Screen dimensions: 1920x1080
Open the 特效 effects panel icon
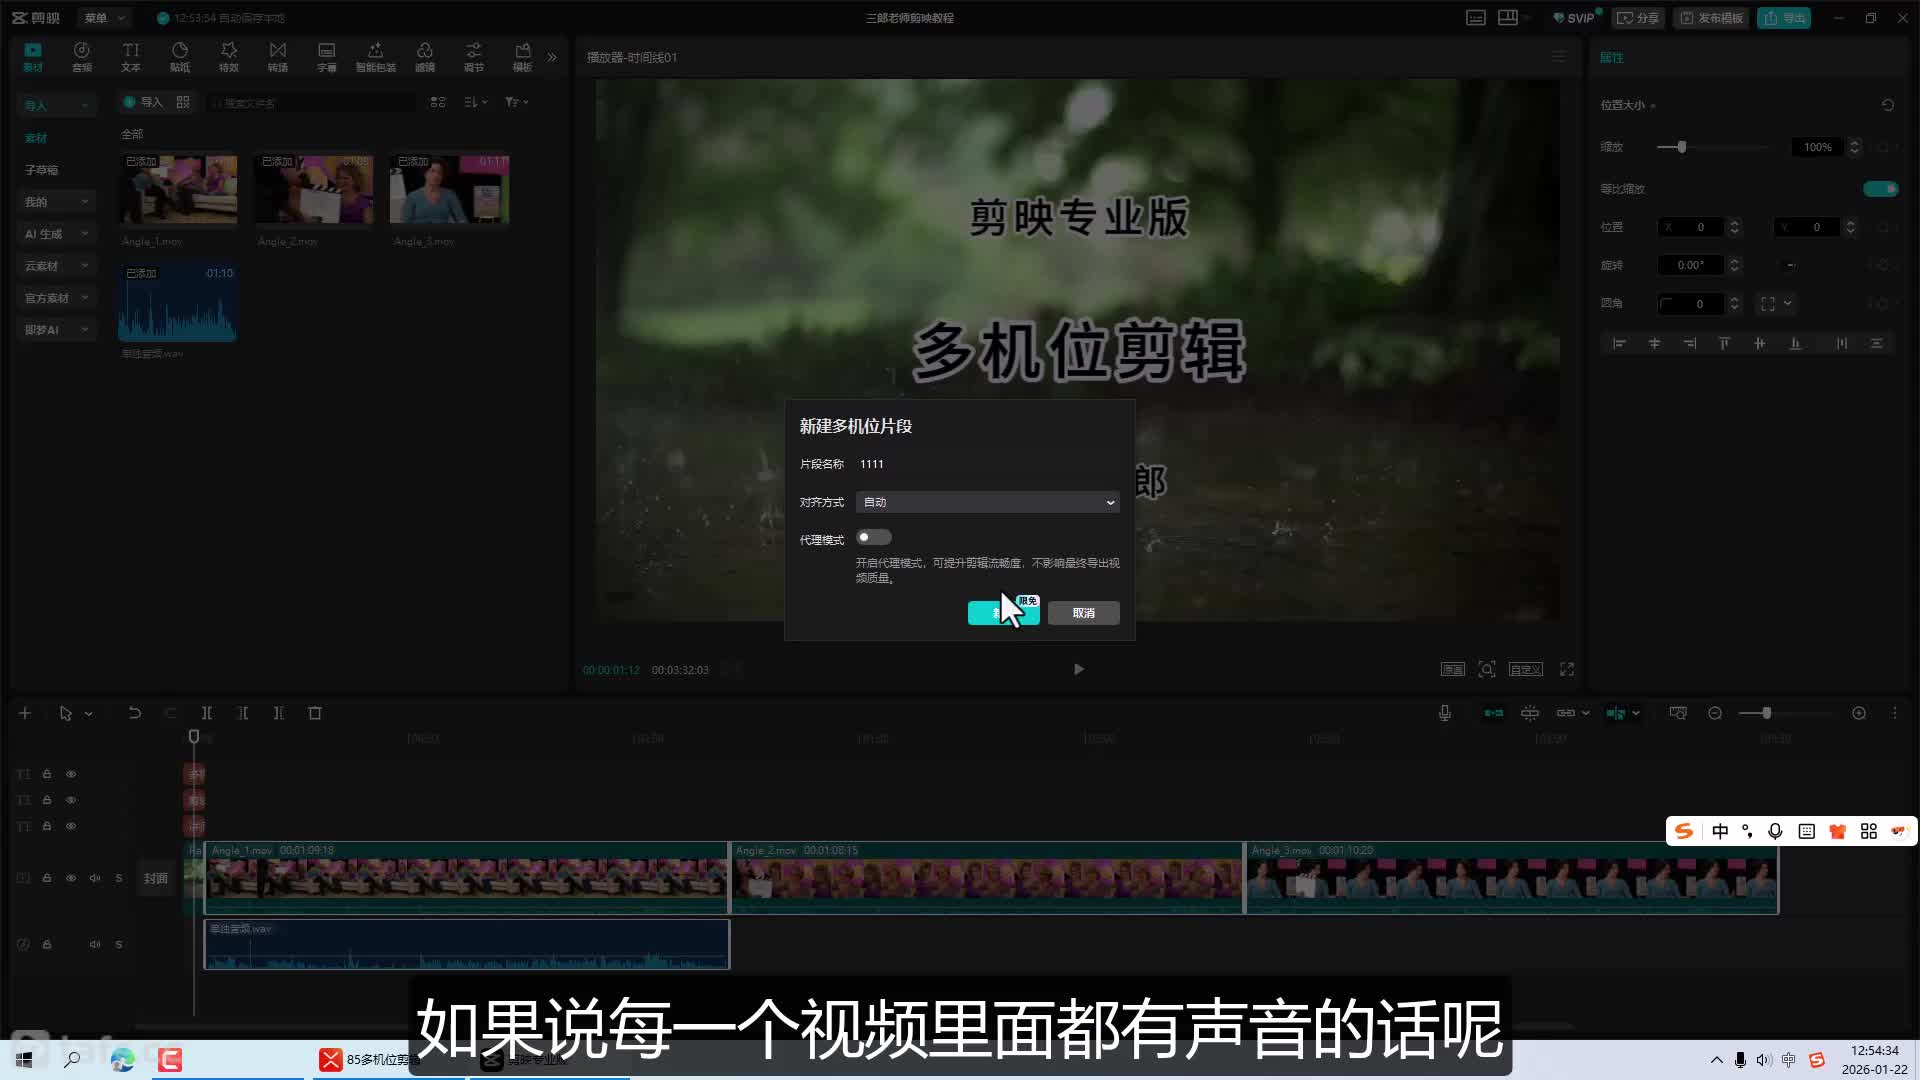tap(229, 56)
